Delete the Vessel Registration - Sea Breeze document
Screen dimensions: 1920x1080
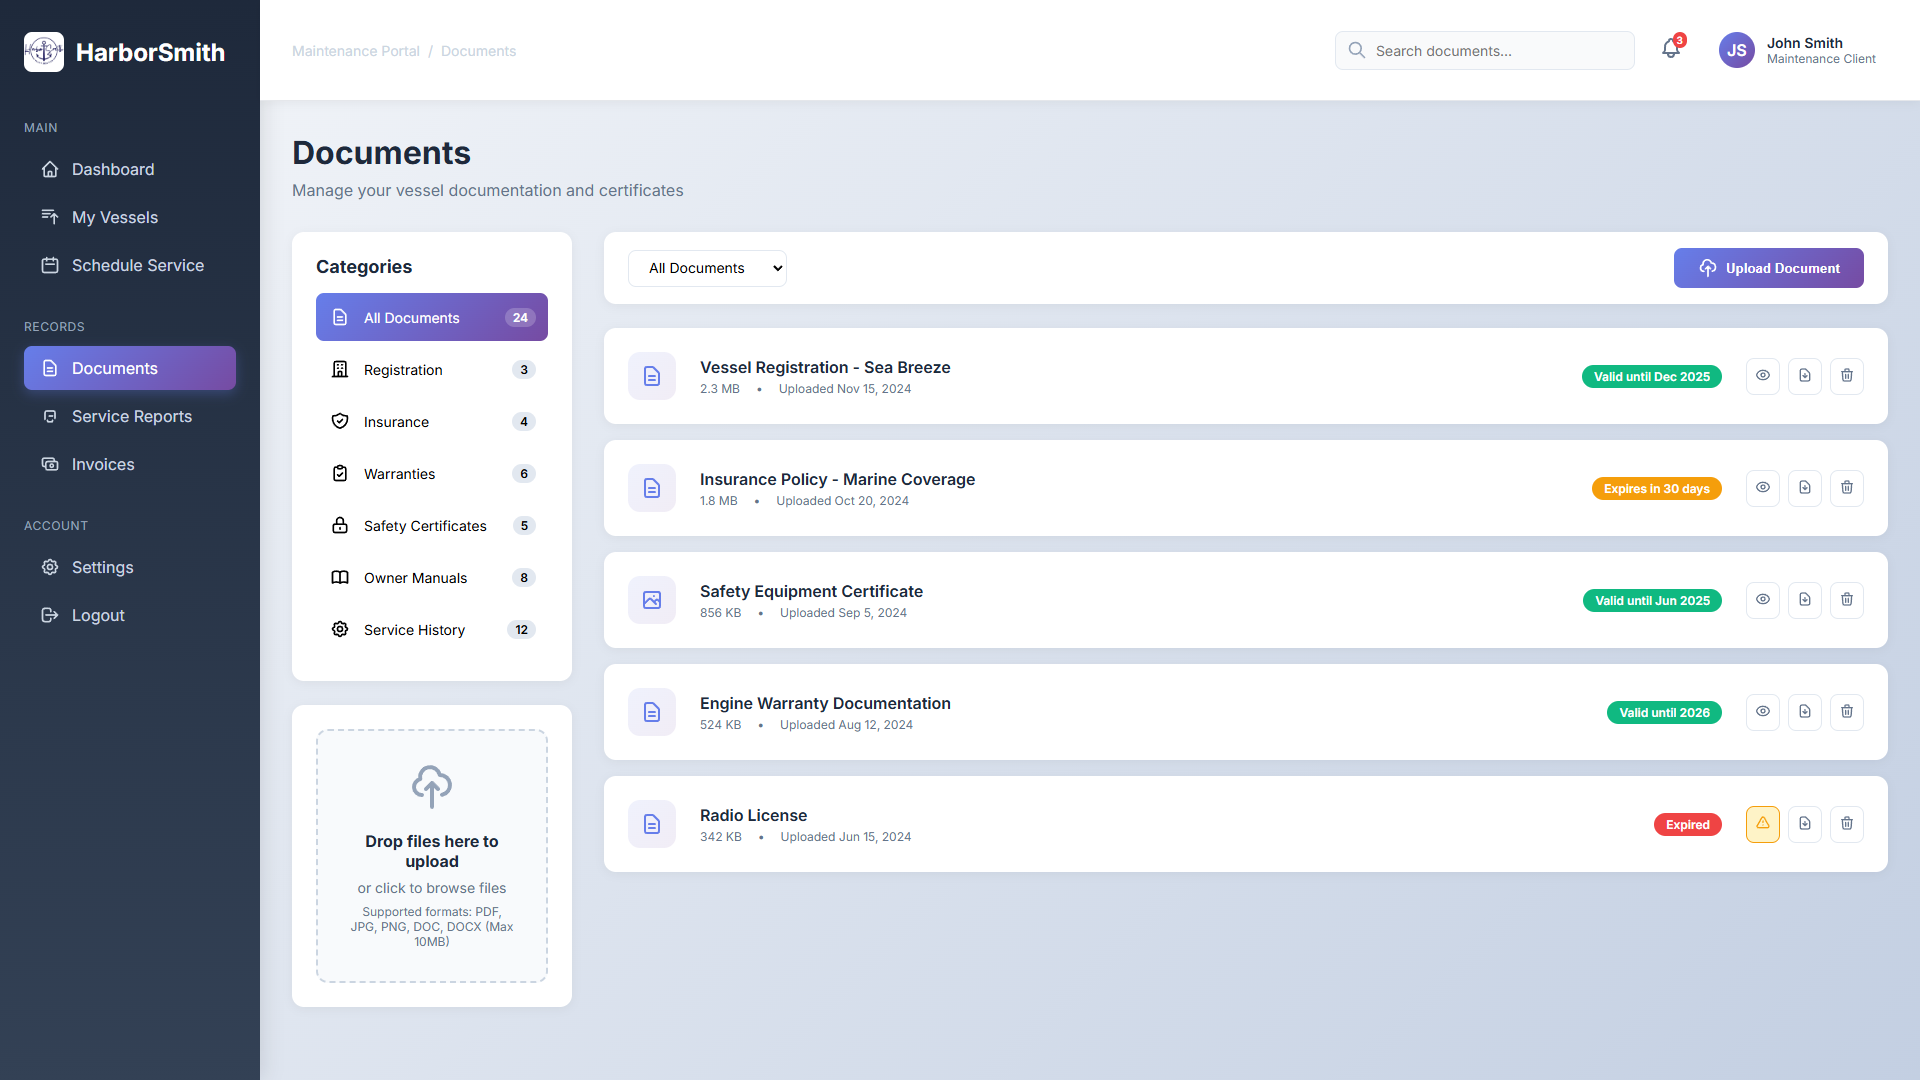pos(1846,376)
